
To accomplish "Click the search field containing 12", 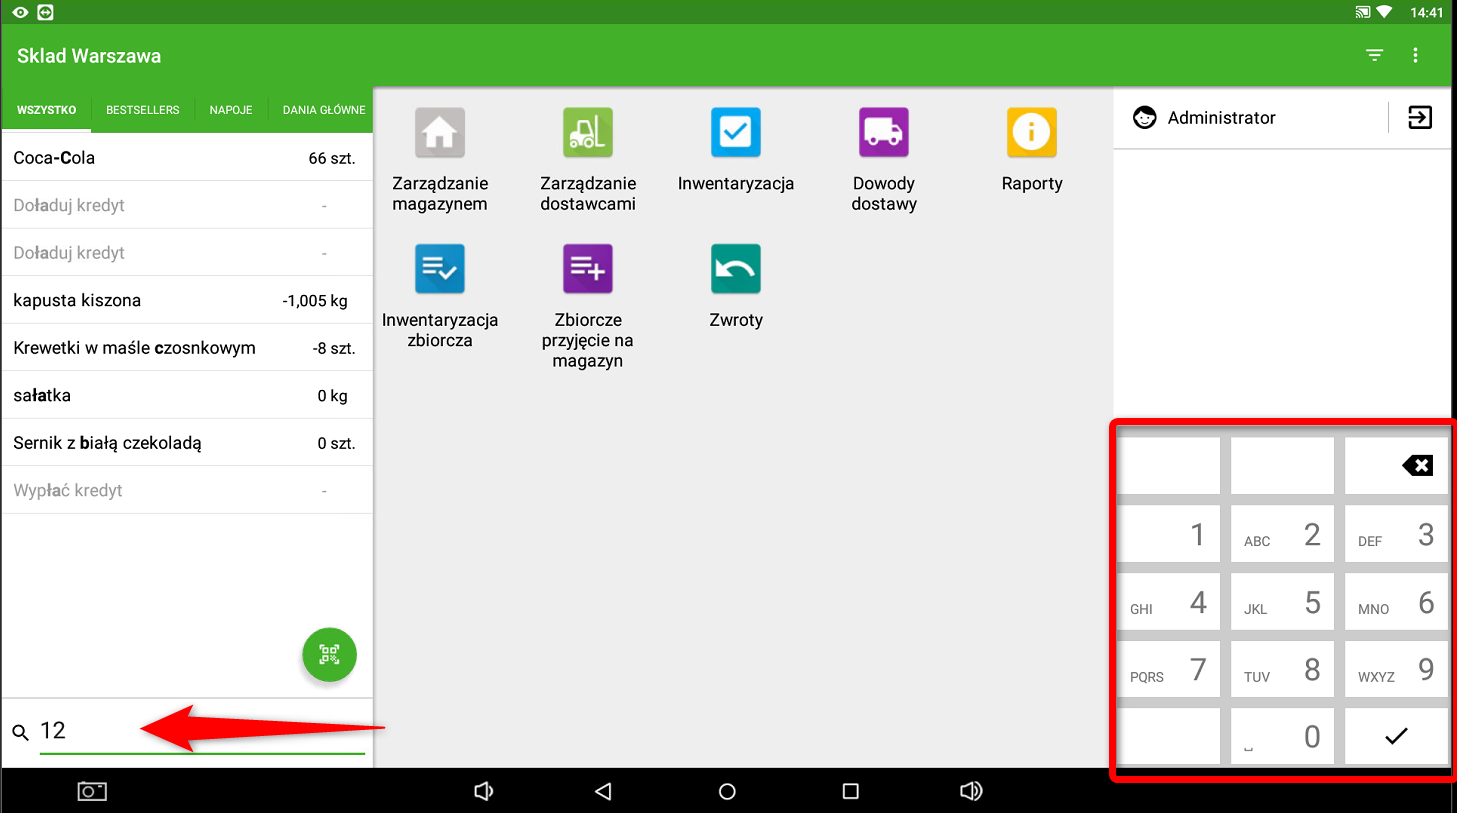I will [200, 731].
